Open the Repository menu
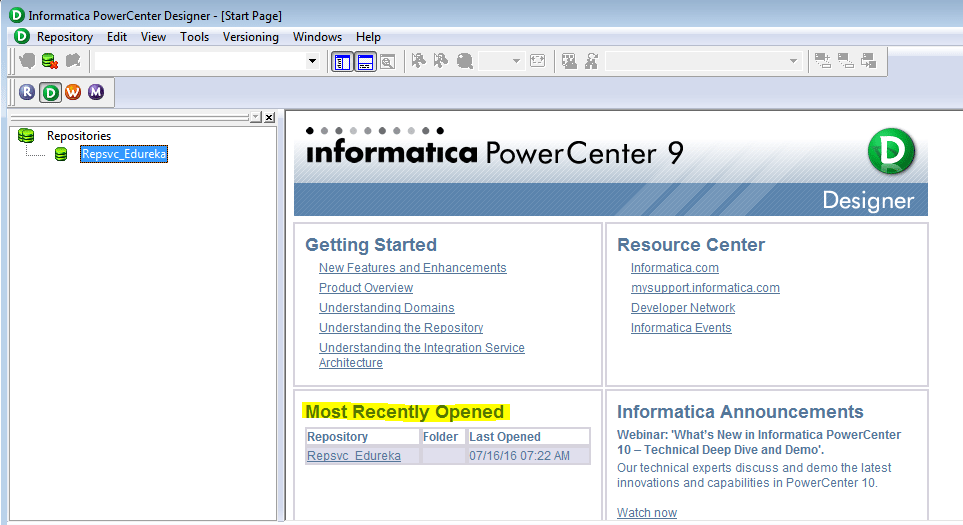The image size is (963, 525). click(64, 37)
